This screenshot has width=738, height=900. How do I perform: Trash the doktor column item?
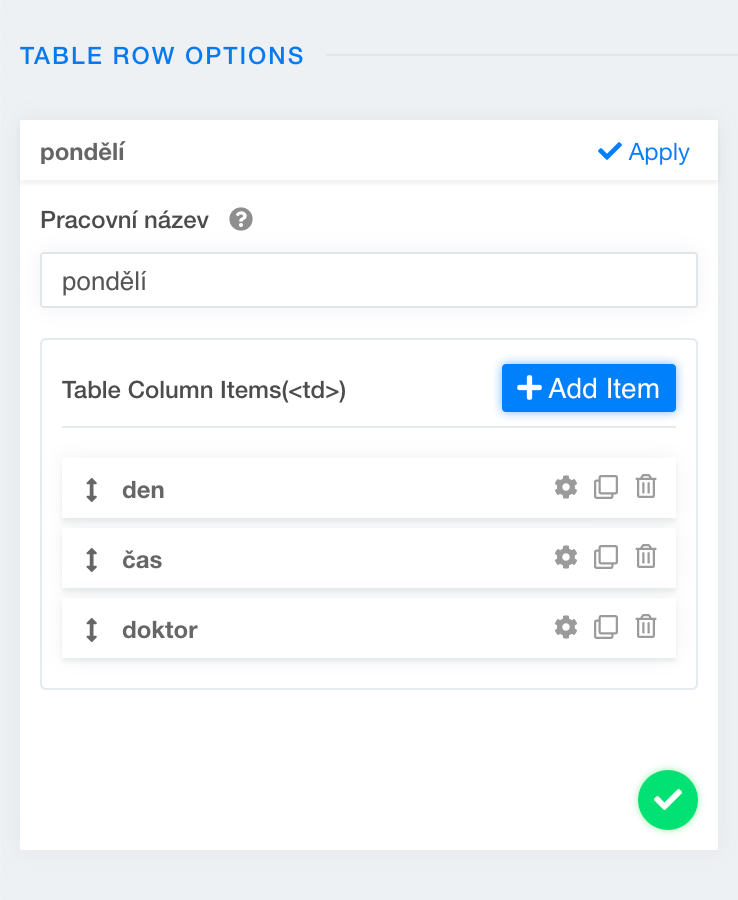coord(646,627)
